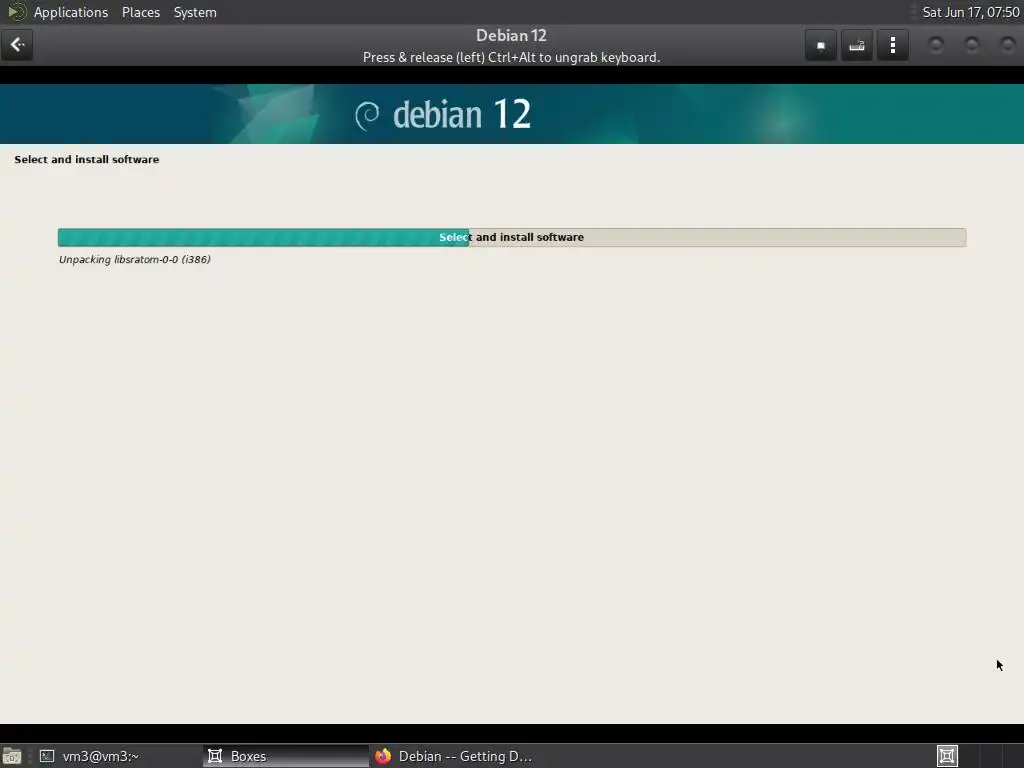Click the Ctrl+Alt ungrab keyboard hint text
Viewport: 1024px width, 768px height.
[511, 57]
